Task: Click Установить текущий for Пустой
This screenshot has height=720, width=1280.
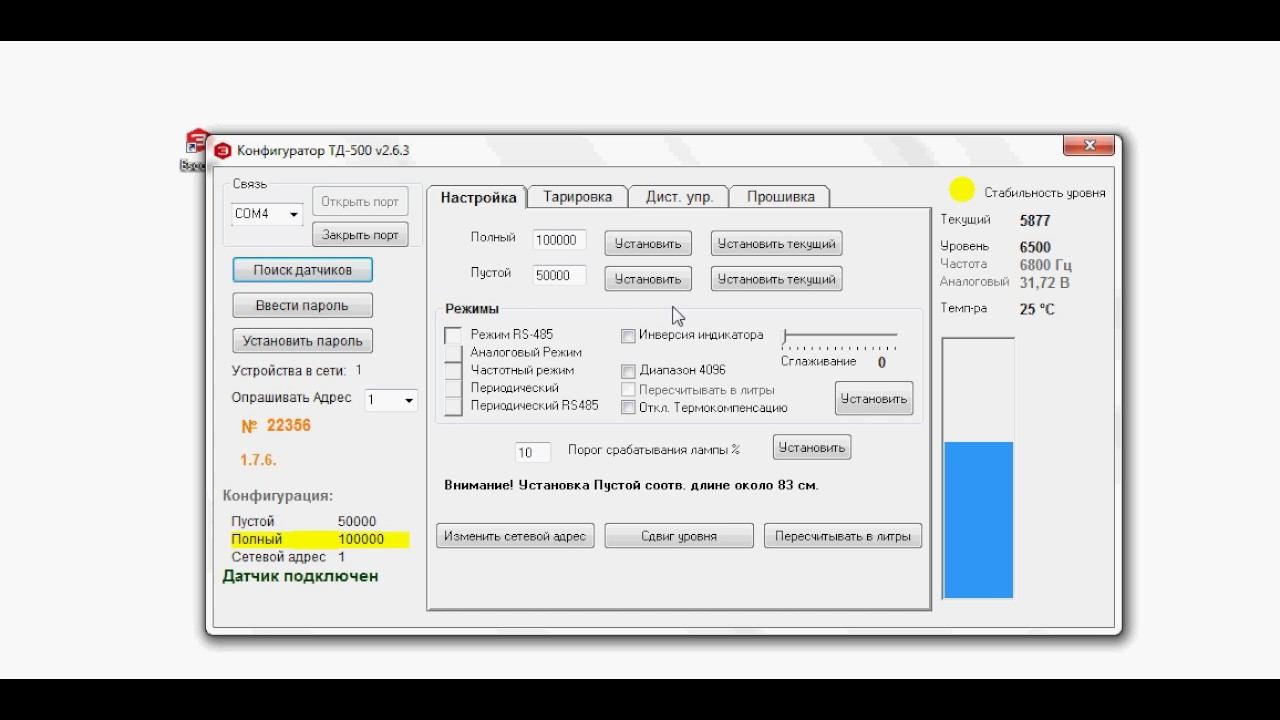Action: [777, 279]
